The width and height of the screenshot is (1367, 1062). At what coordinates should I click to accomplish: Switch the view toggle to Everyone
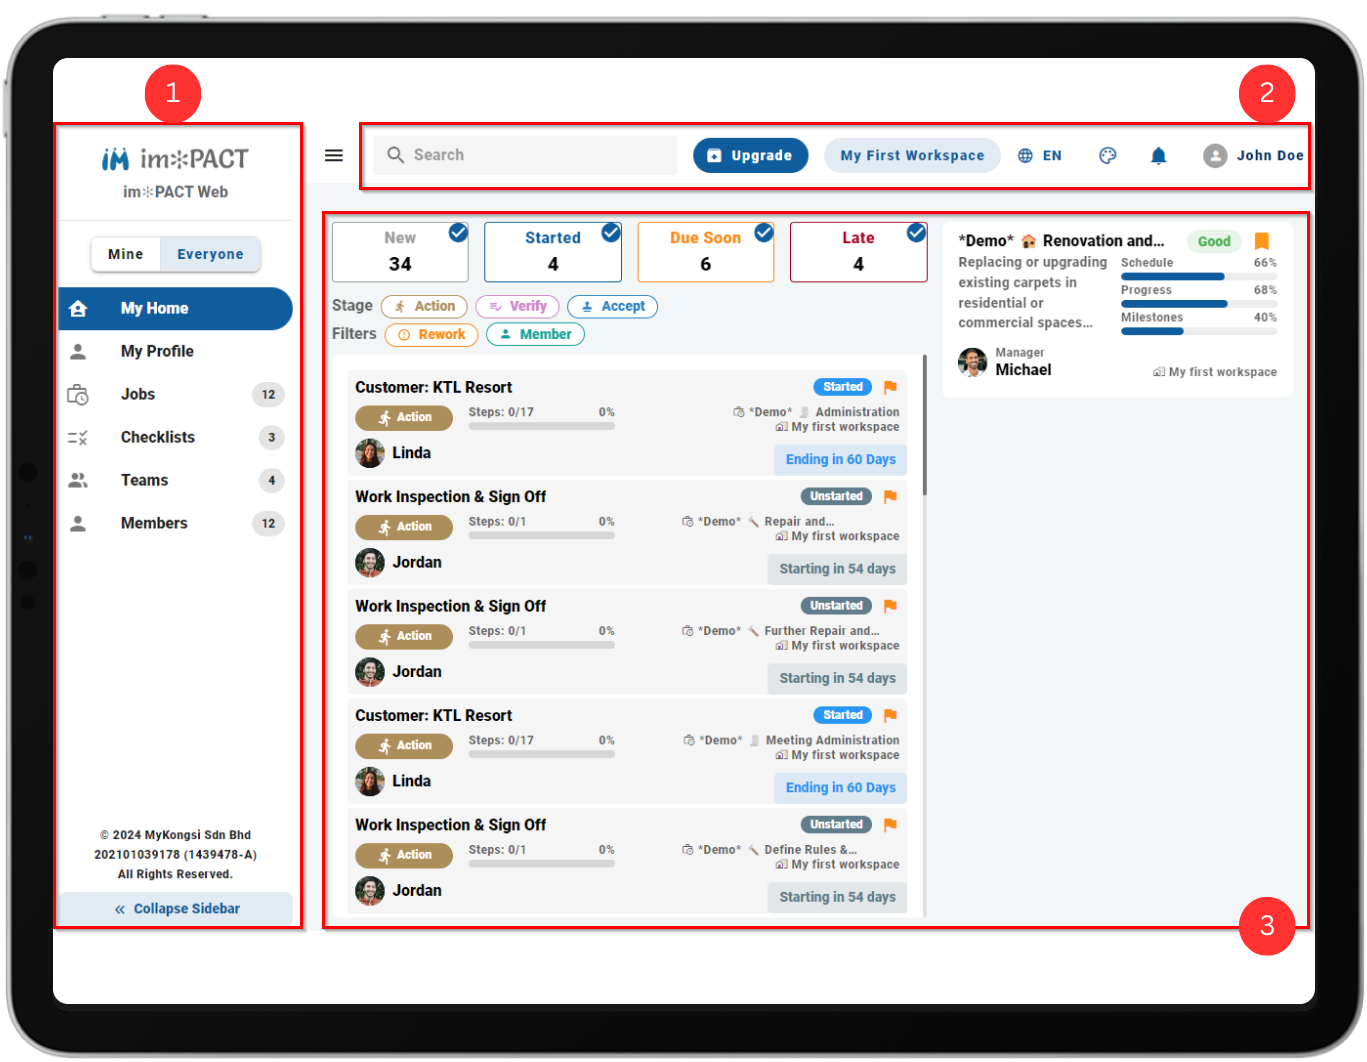point(210,254)
